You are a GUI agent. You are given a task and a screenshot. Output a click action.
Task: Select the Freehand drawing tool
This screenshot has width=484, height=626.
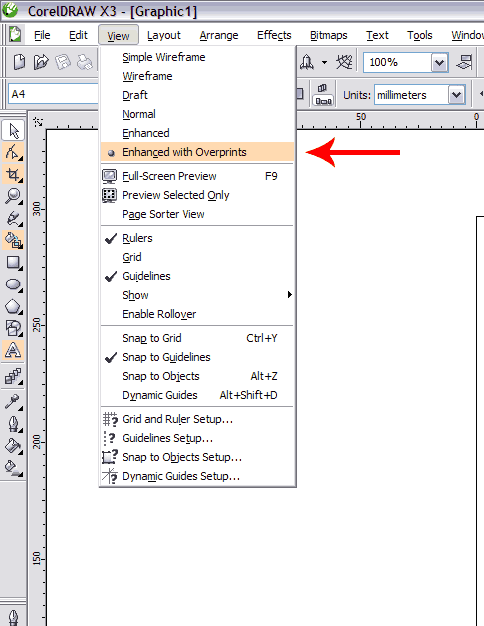13,218
